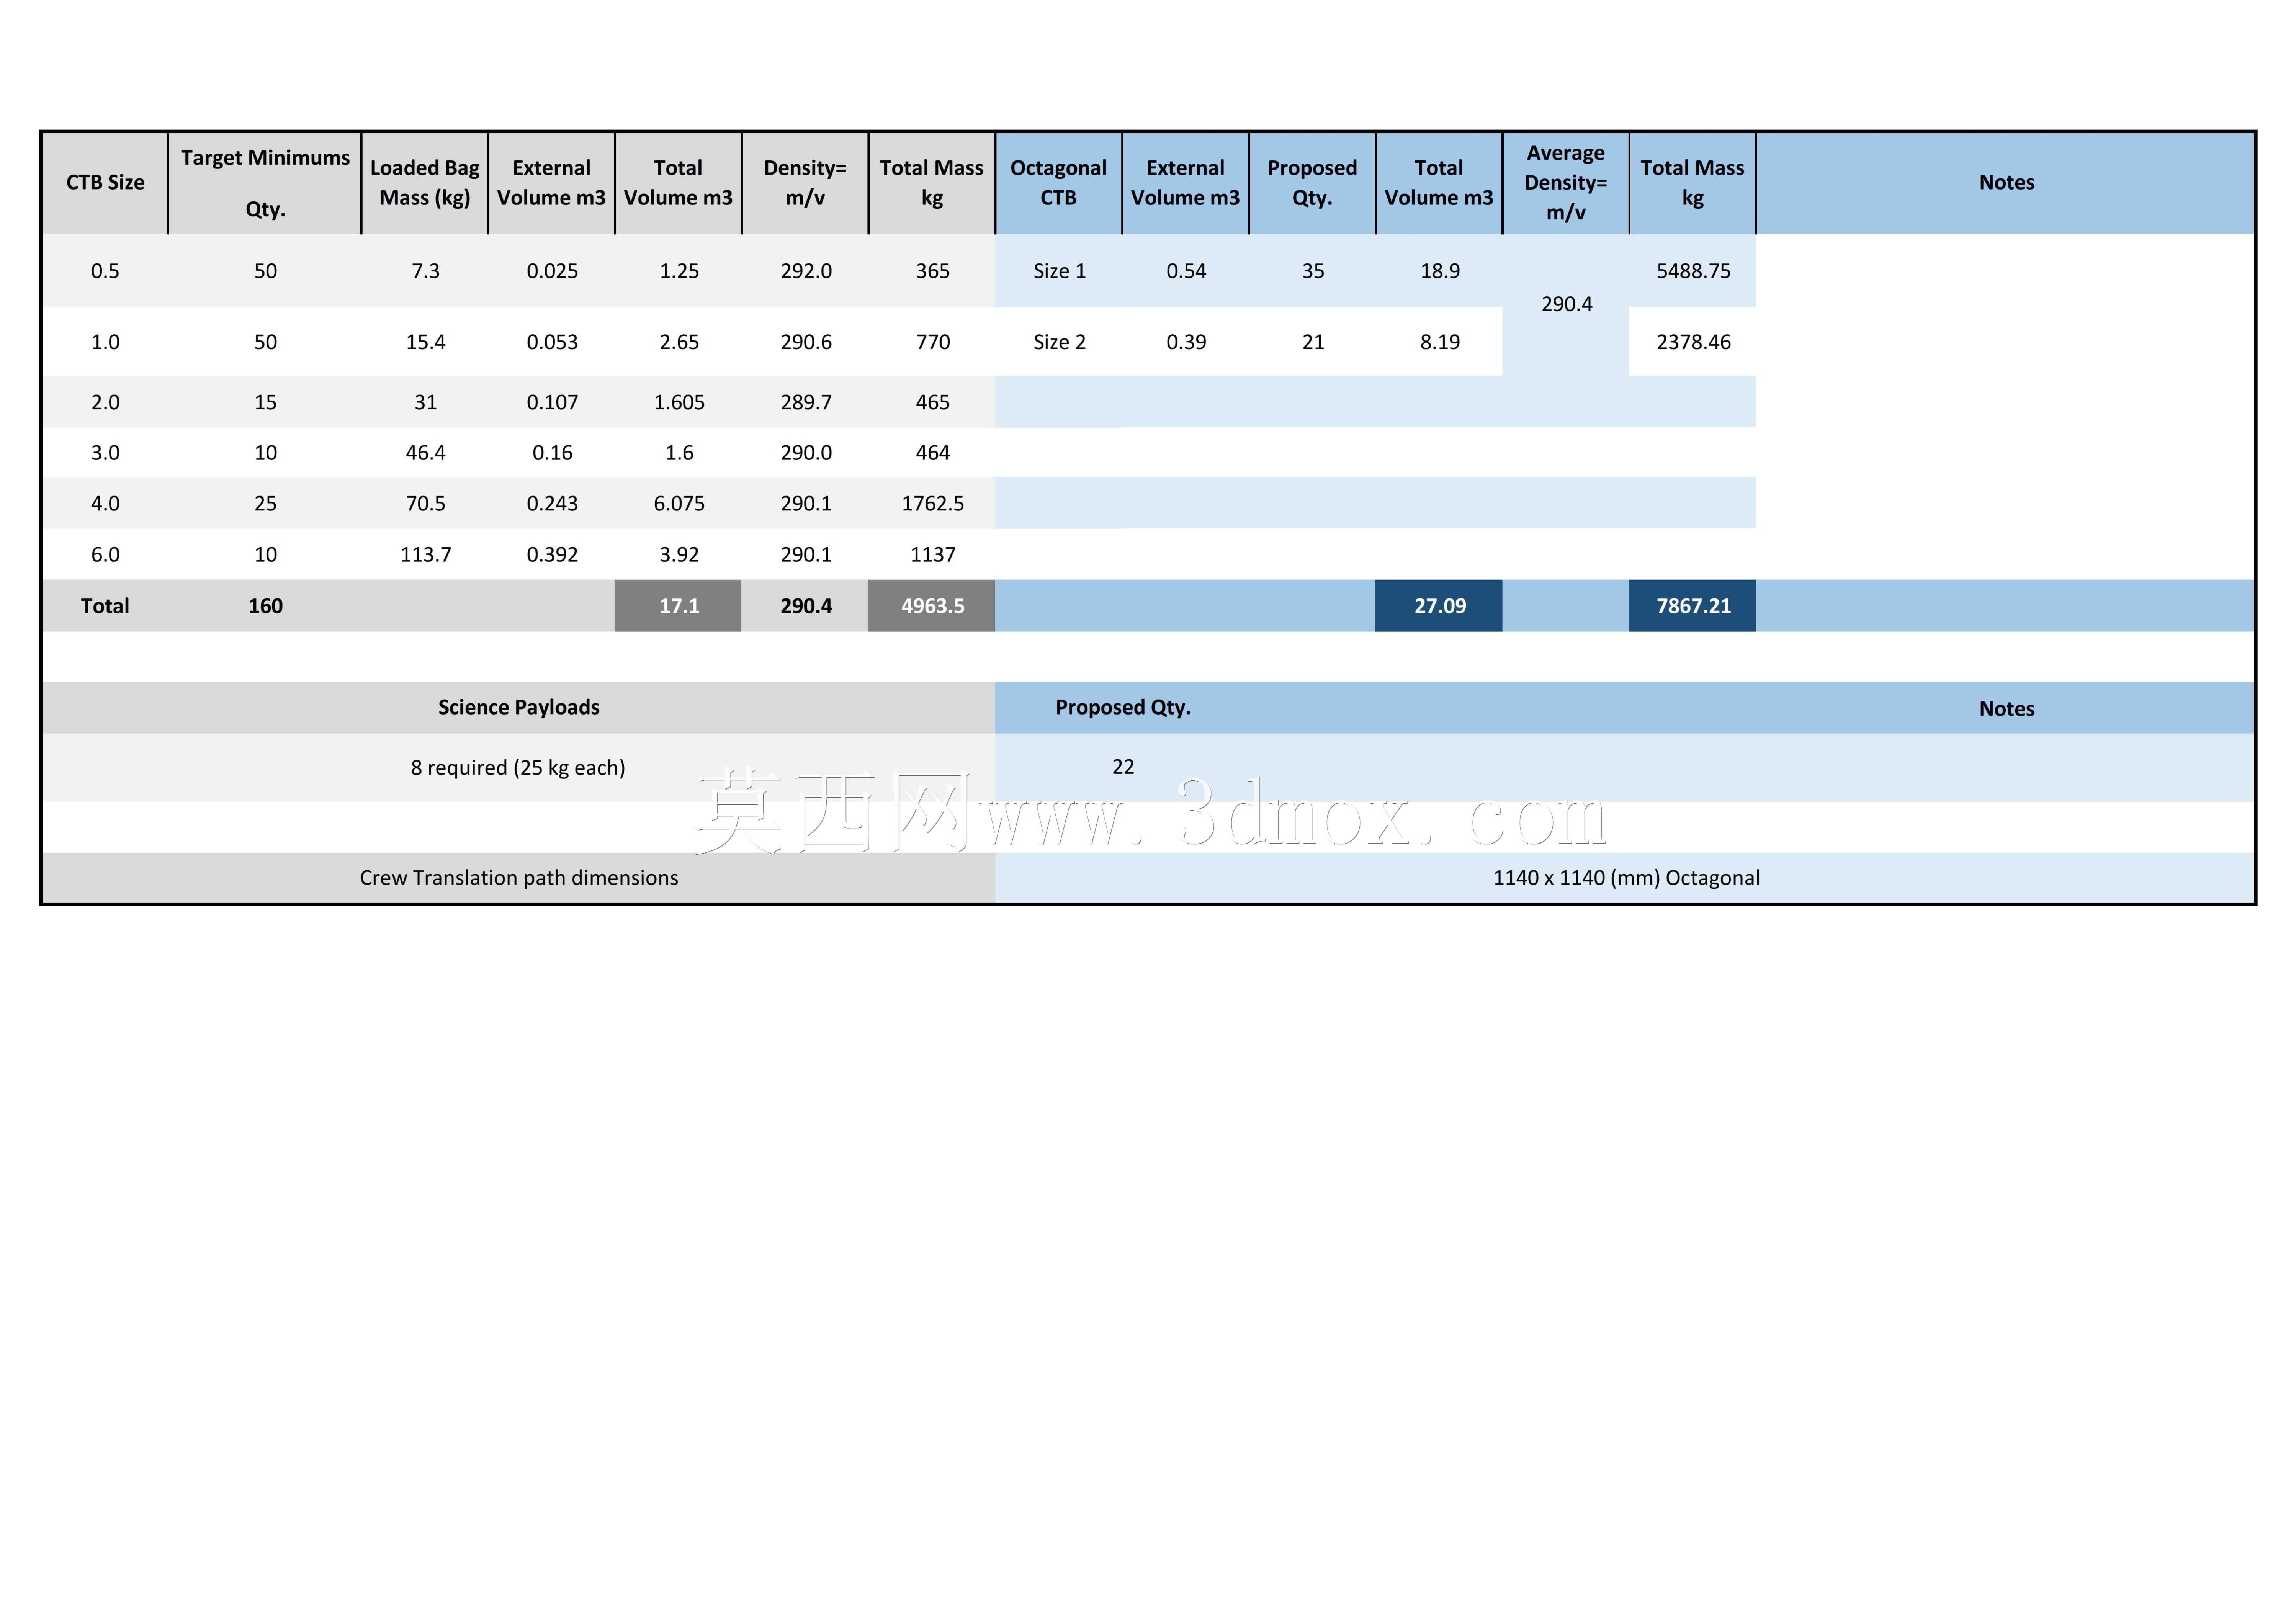Select external volume value '0.392'
This screenshot has height=1622, width=2296.
click(x=552, y=554)
